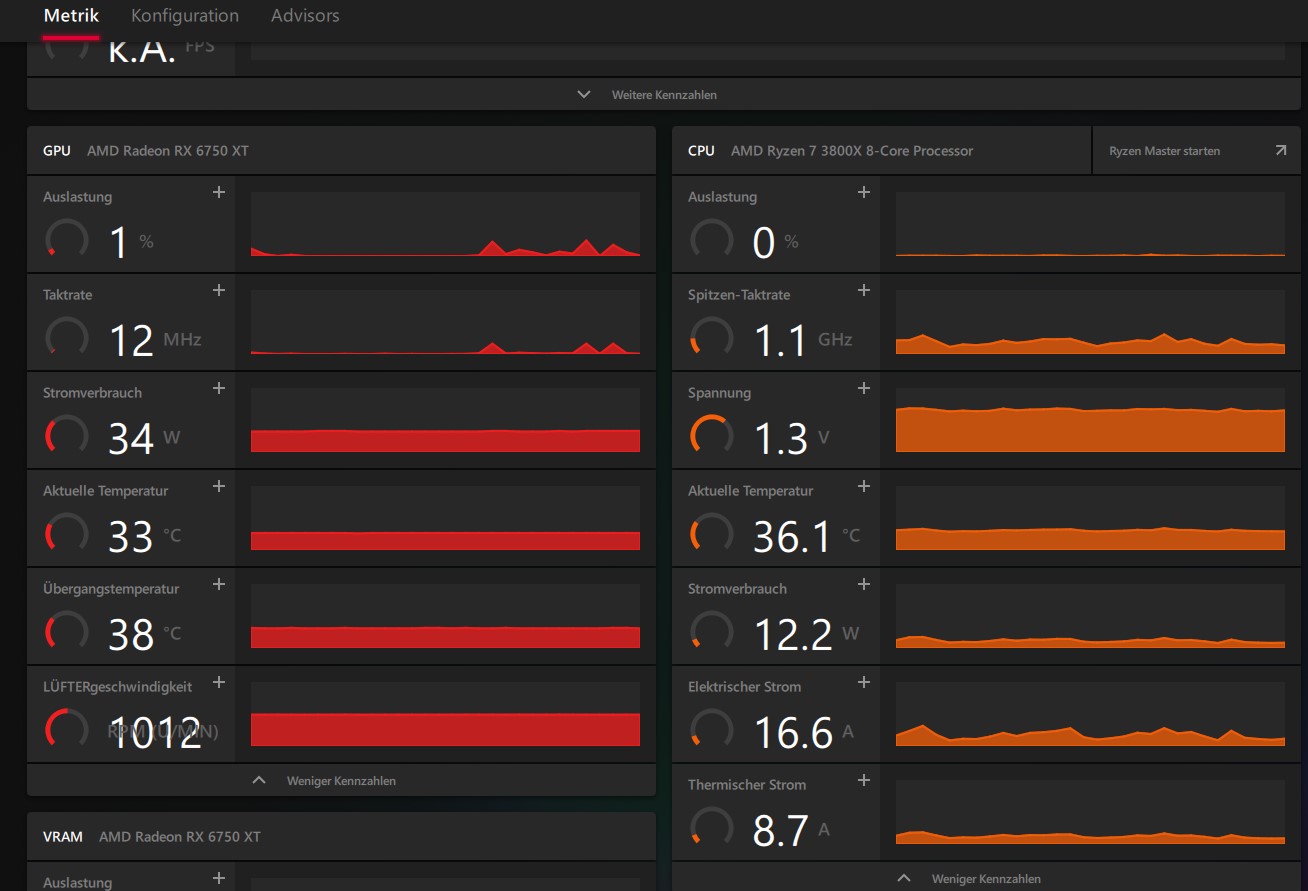
Task: Click the 36.1 °C CPU temperature value
Action: pos(791,537)
